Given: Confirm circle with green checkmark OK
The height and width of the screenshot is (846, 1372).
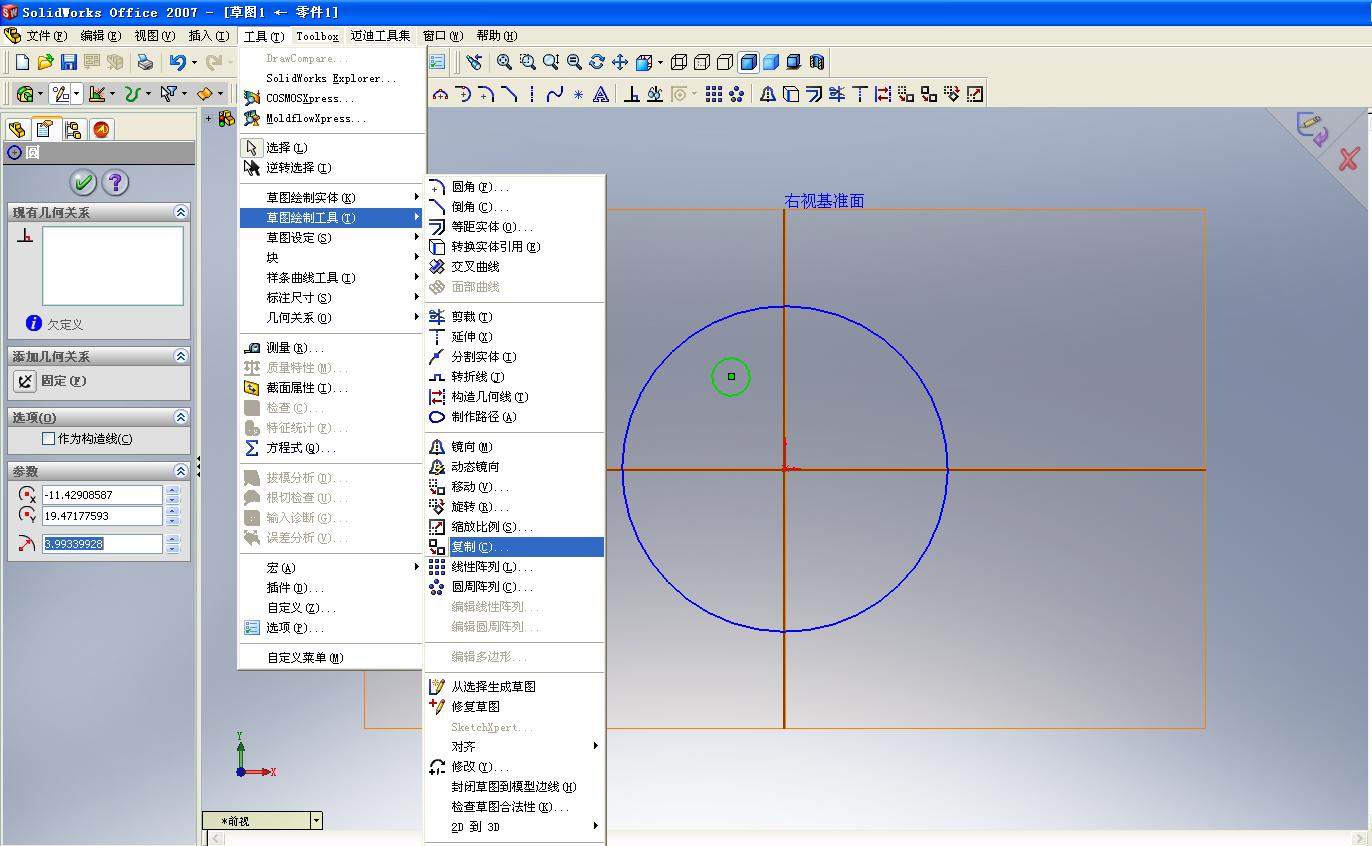Looking at the screenshot, I should (x=83, y=182).
